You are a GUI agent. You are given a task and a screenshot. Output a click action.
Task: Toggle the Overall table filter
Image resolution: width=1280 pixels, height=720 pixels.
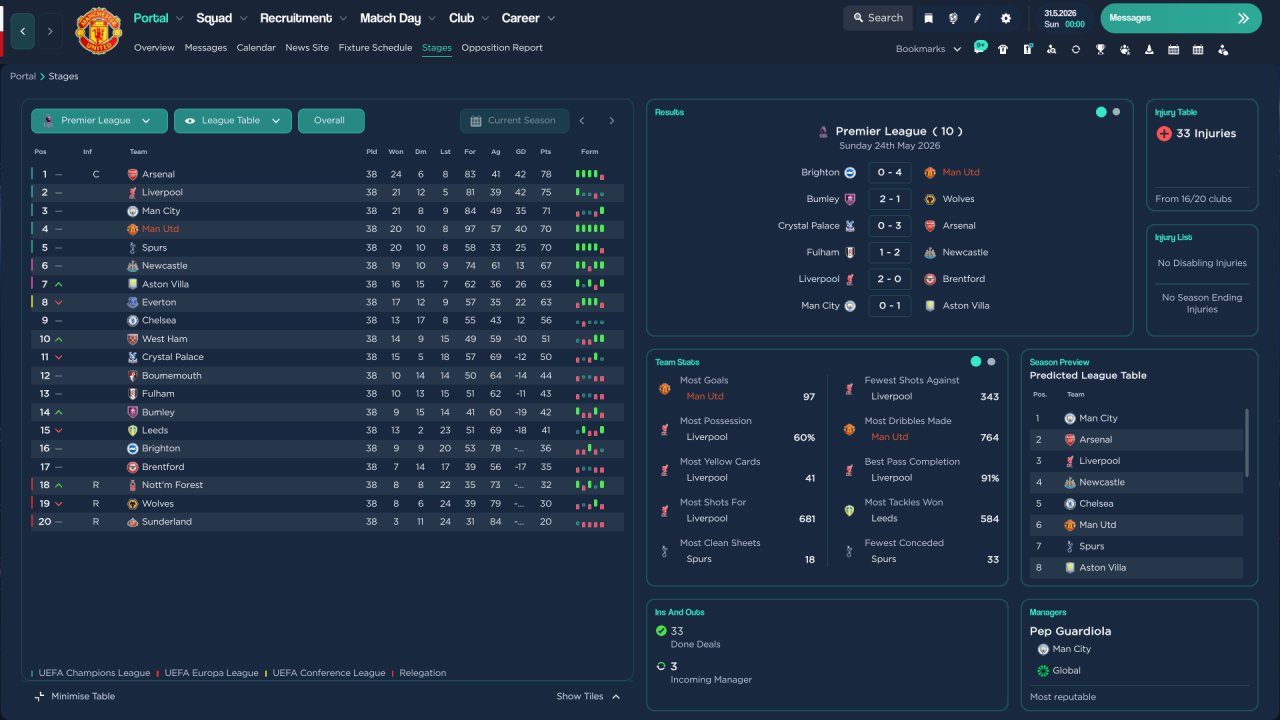331,121
